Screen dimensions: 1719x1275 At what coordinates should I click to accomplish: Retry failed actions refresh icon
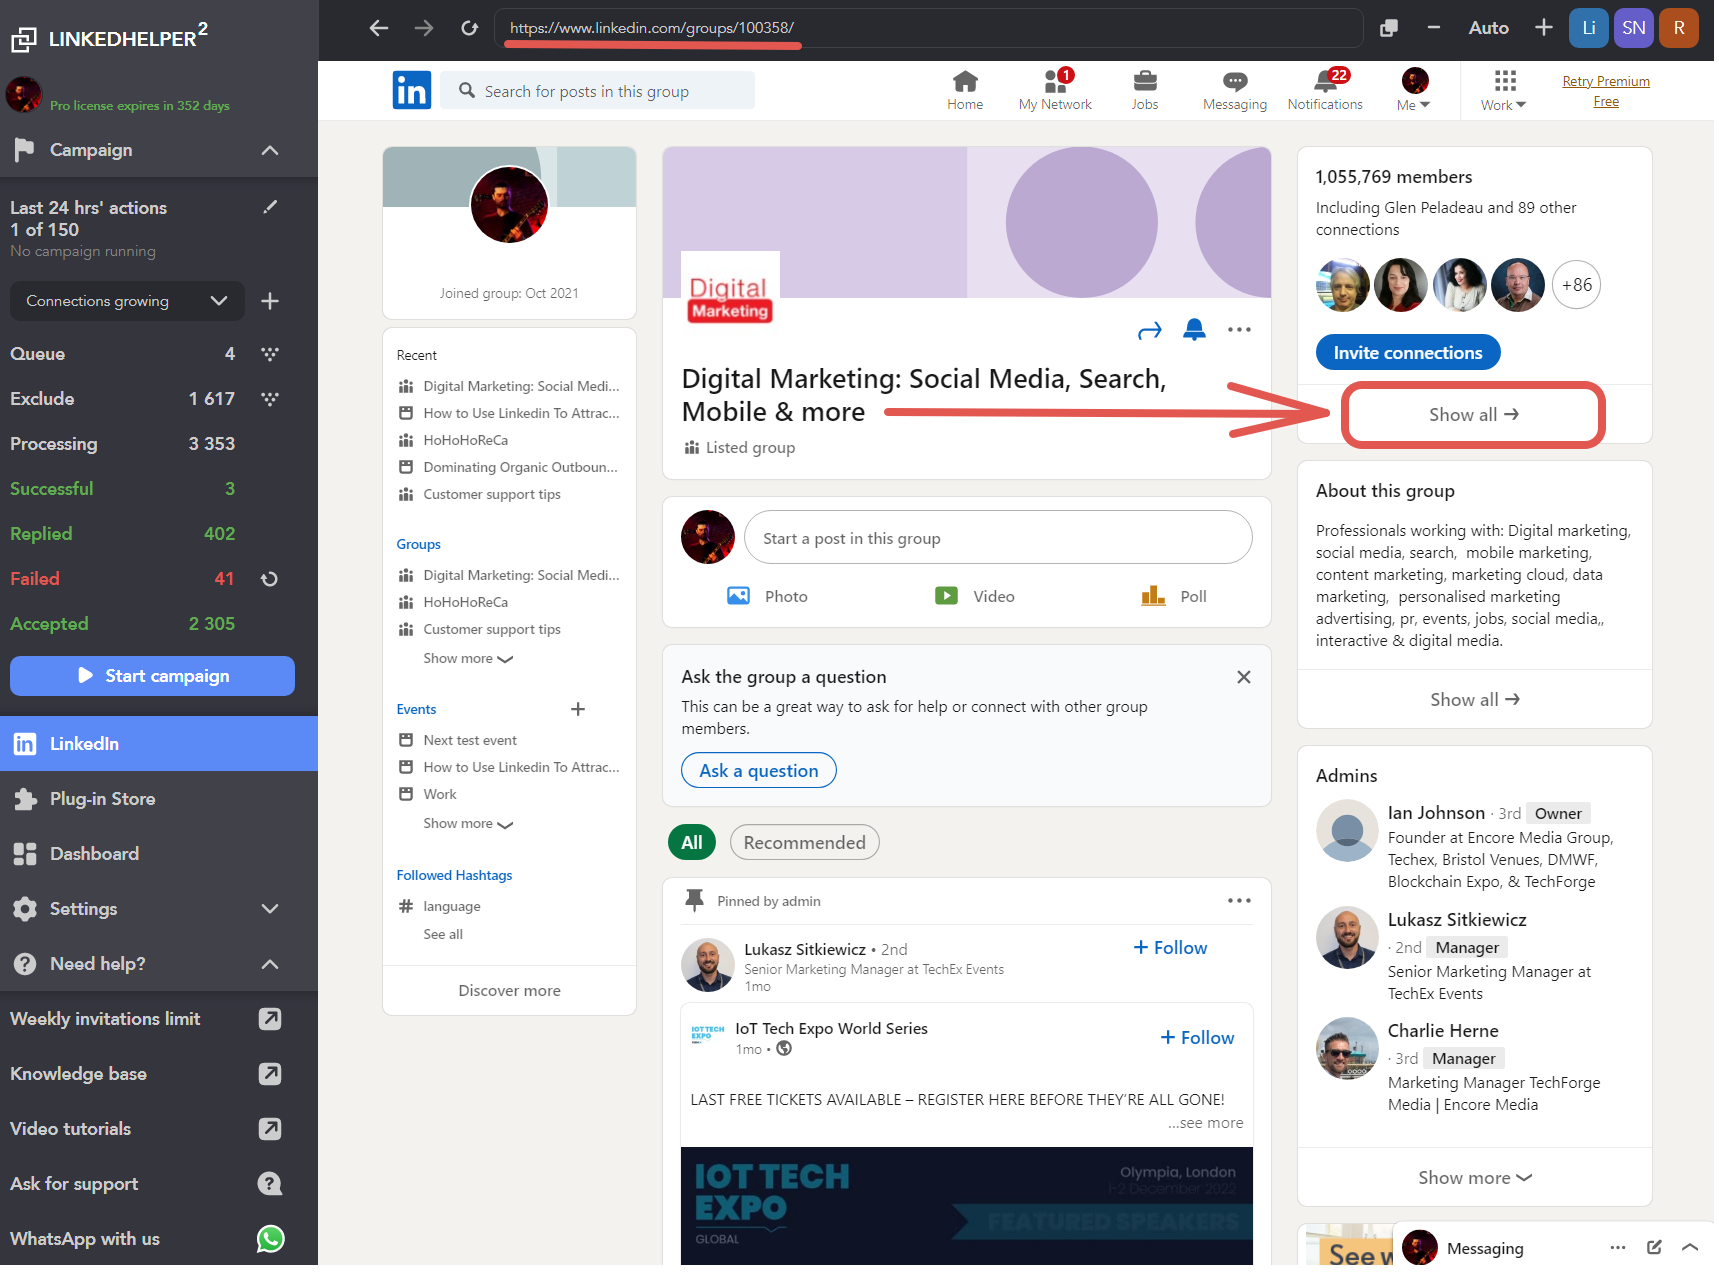coord(269,579)
